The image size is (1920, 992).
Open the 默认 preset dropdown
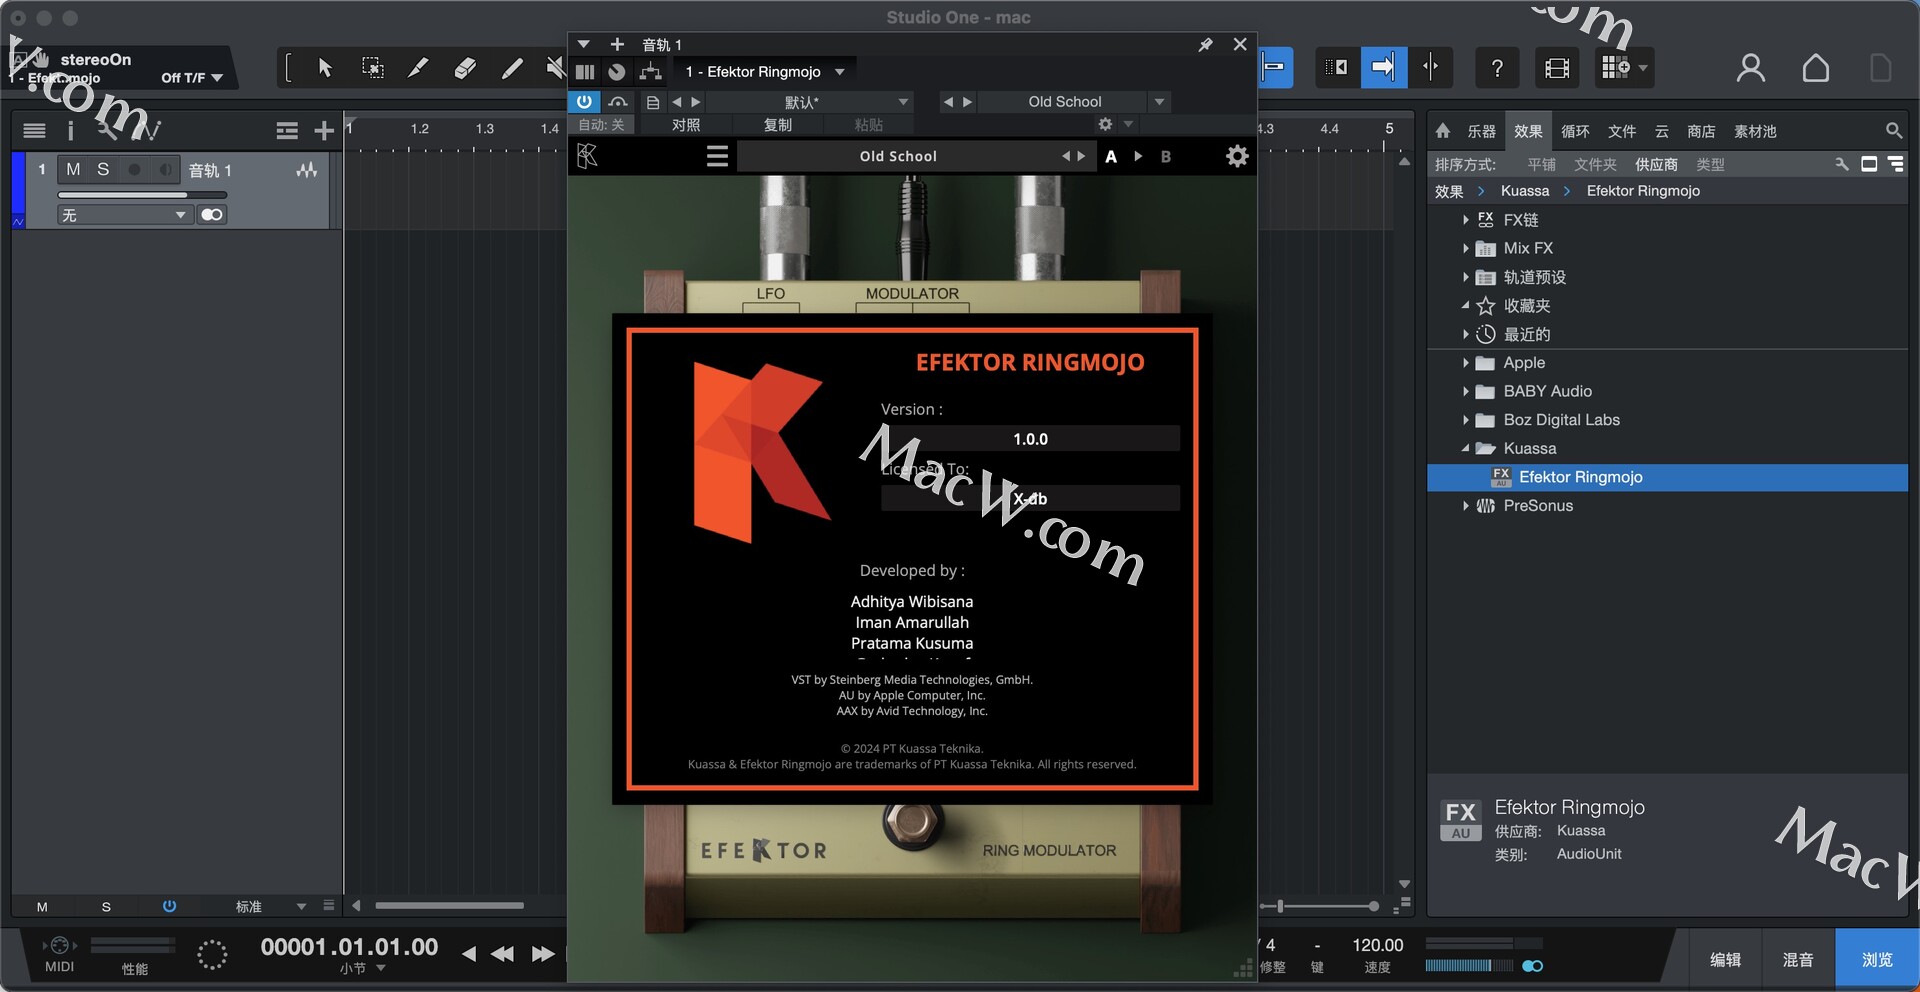point(903,102)
